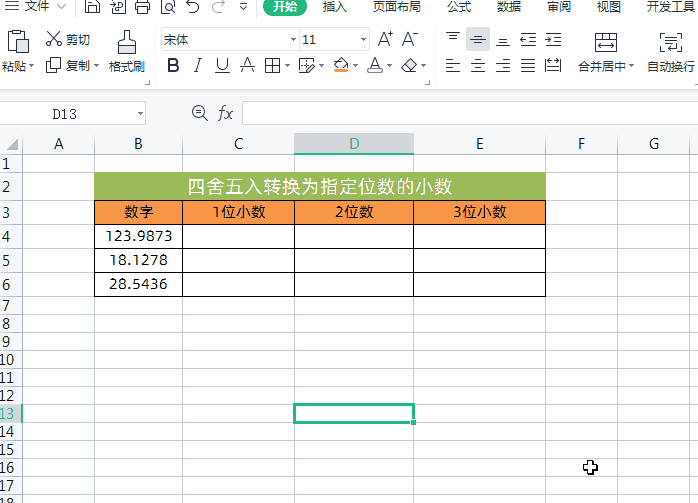Screen dimensions: 698x503
Task: Click the Cut (剪切) scissors icon
Action: click(x=53, y=39)
